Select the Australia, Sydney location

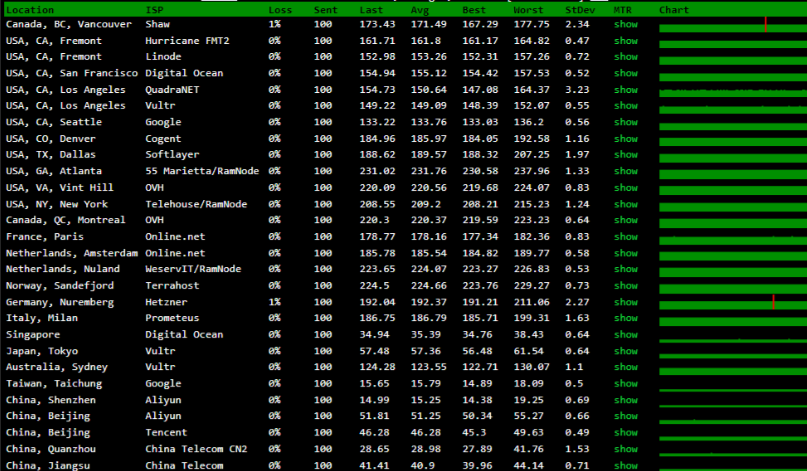click(57, 367)
